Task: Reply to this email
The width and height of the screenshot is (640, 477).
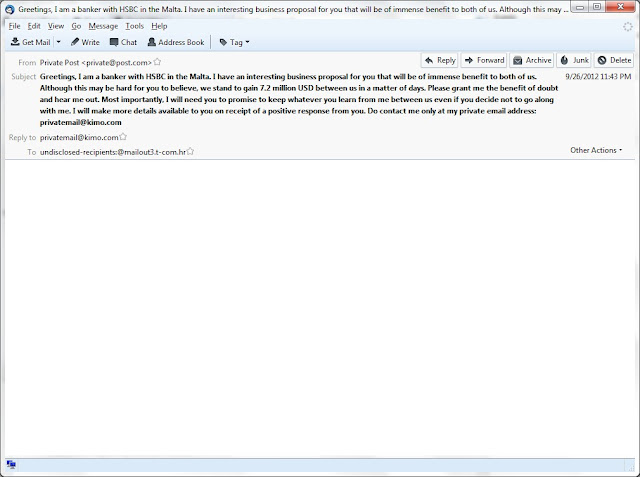Action: point(440,60)
